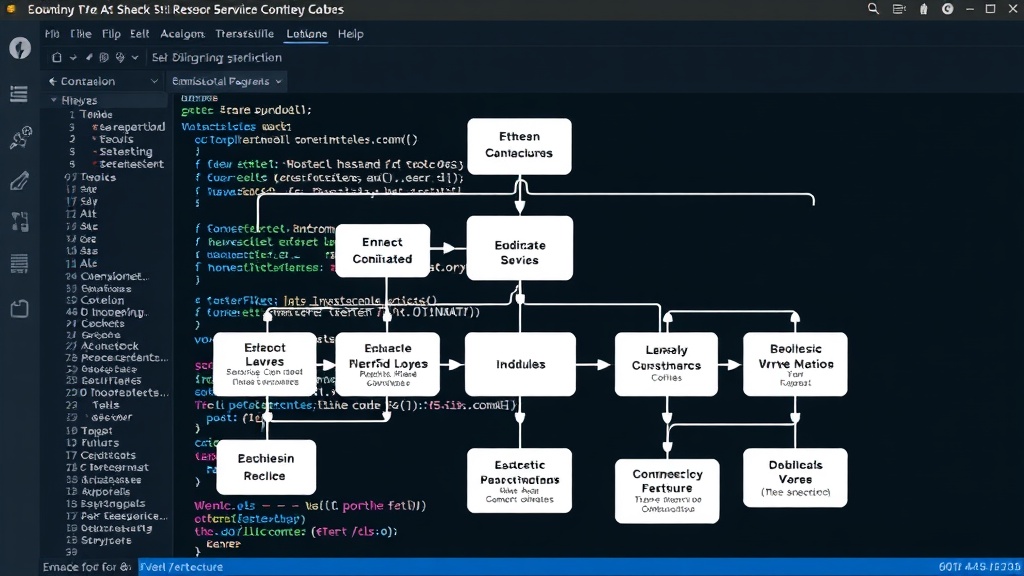Select the Doblicals Vares diagram node
The width and height of the screenshot is (1024, 576).
click(795, 477)
